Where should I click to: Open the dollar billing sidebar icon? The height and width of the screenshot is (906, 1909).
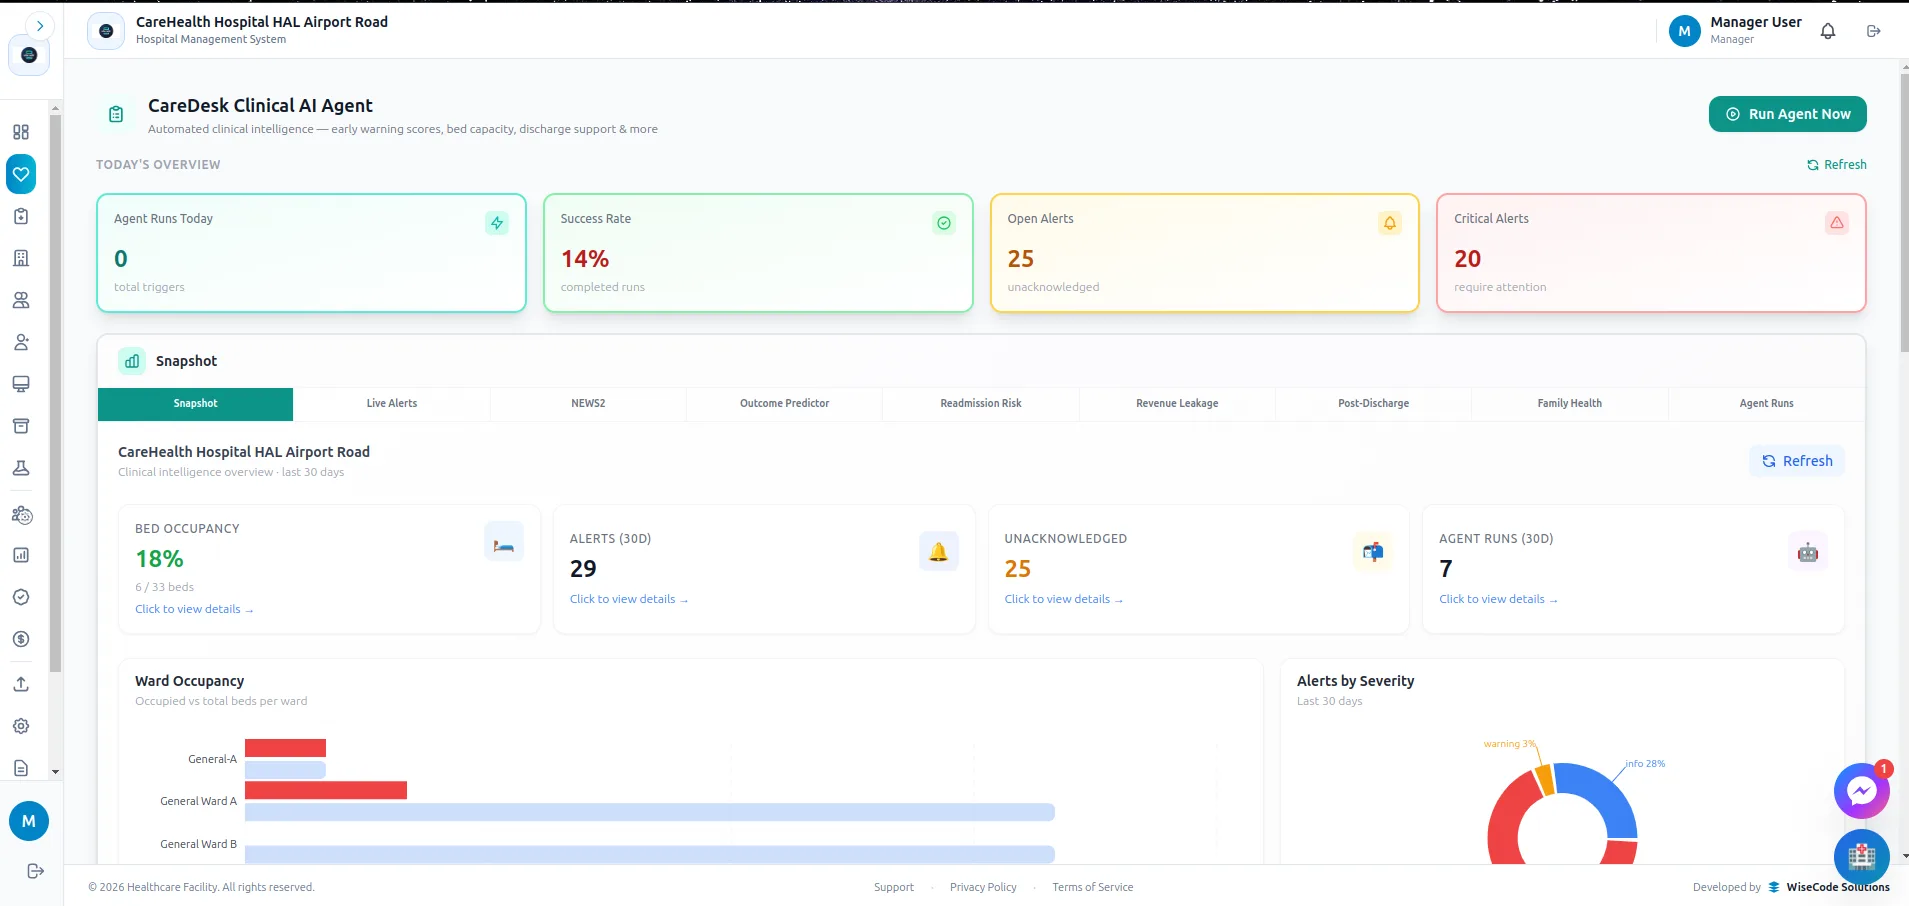pyautogui.click(x=21, y=639)
